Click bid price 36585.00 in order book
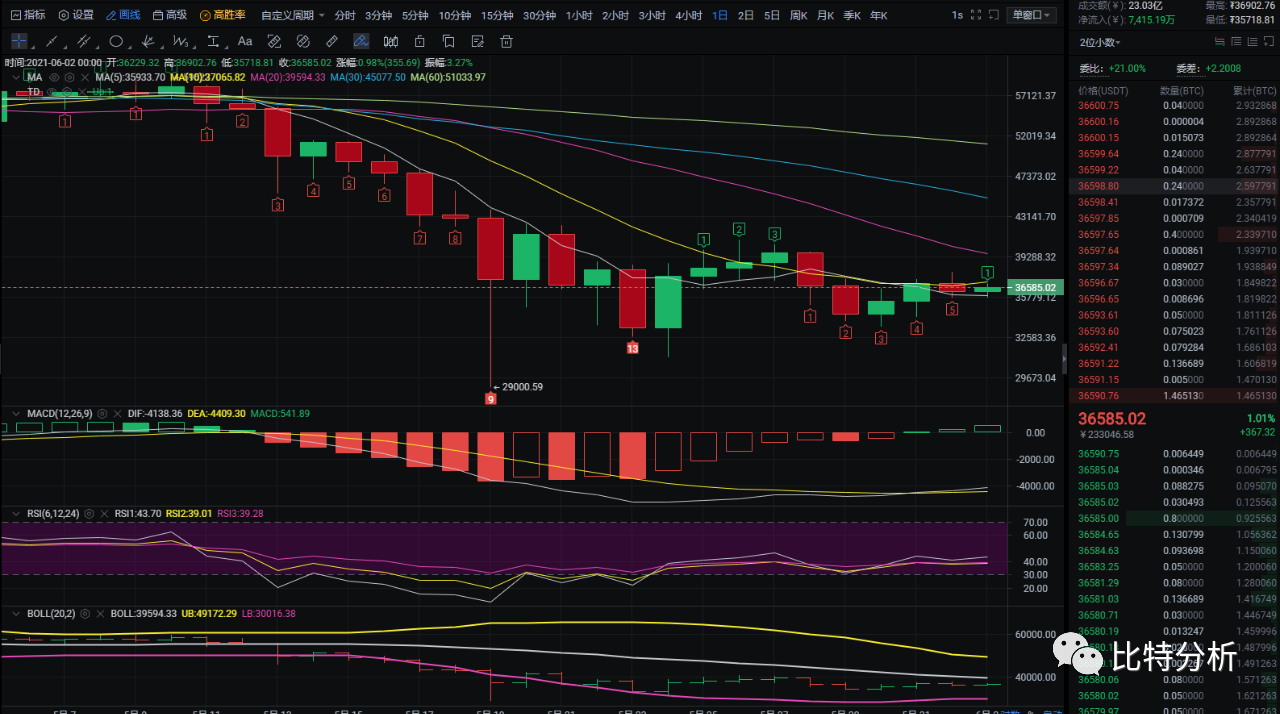This screenshot has height=714, width=1280. (1099, 518)
